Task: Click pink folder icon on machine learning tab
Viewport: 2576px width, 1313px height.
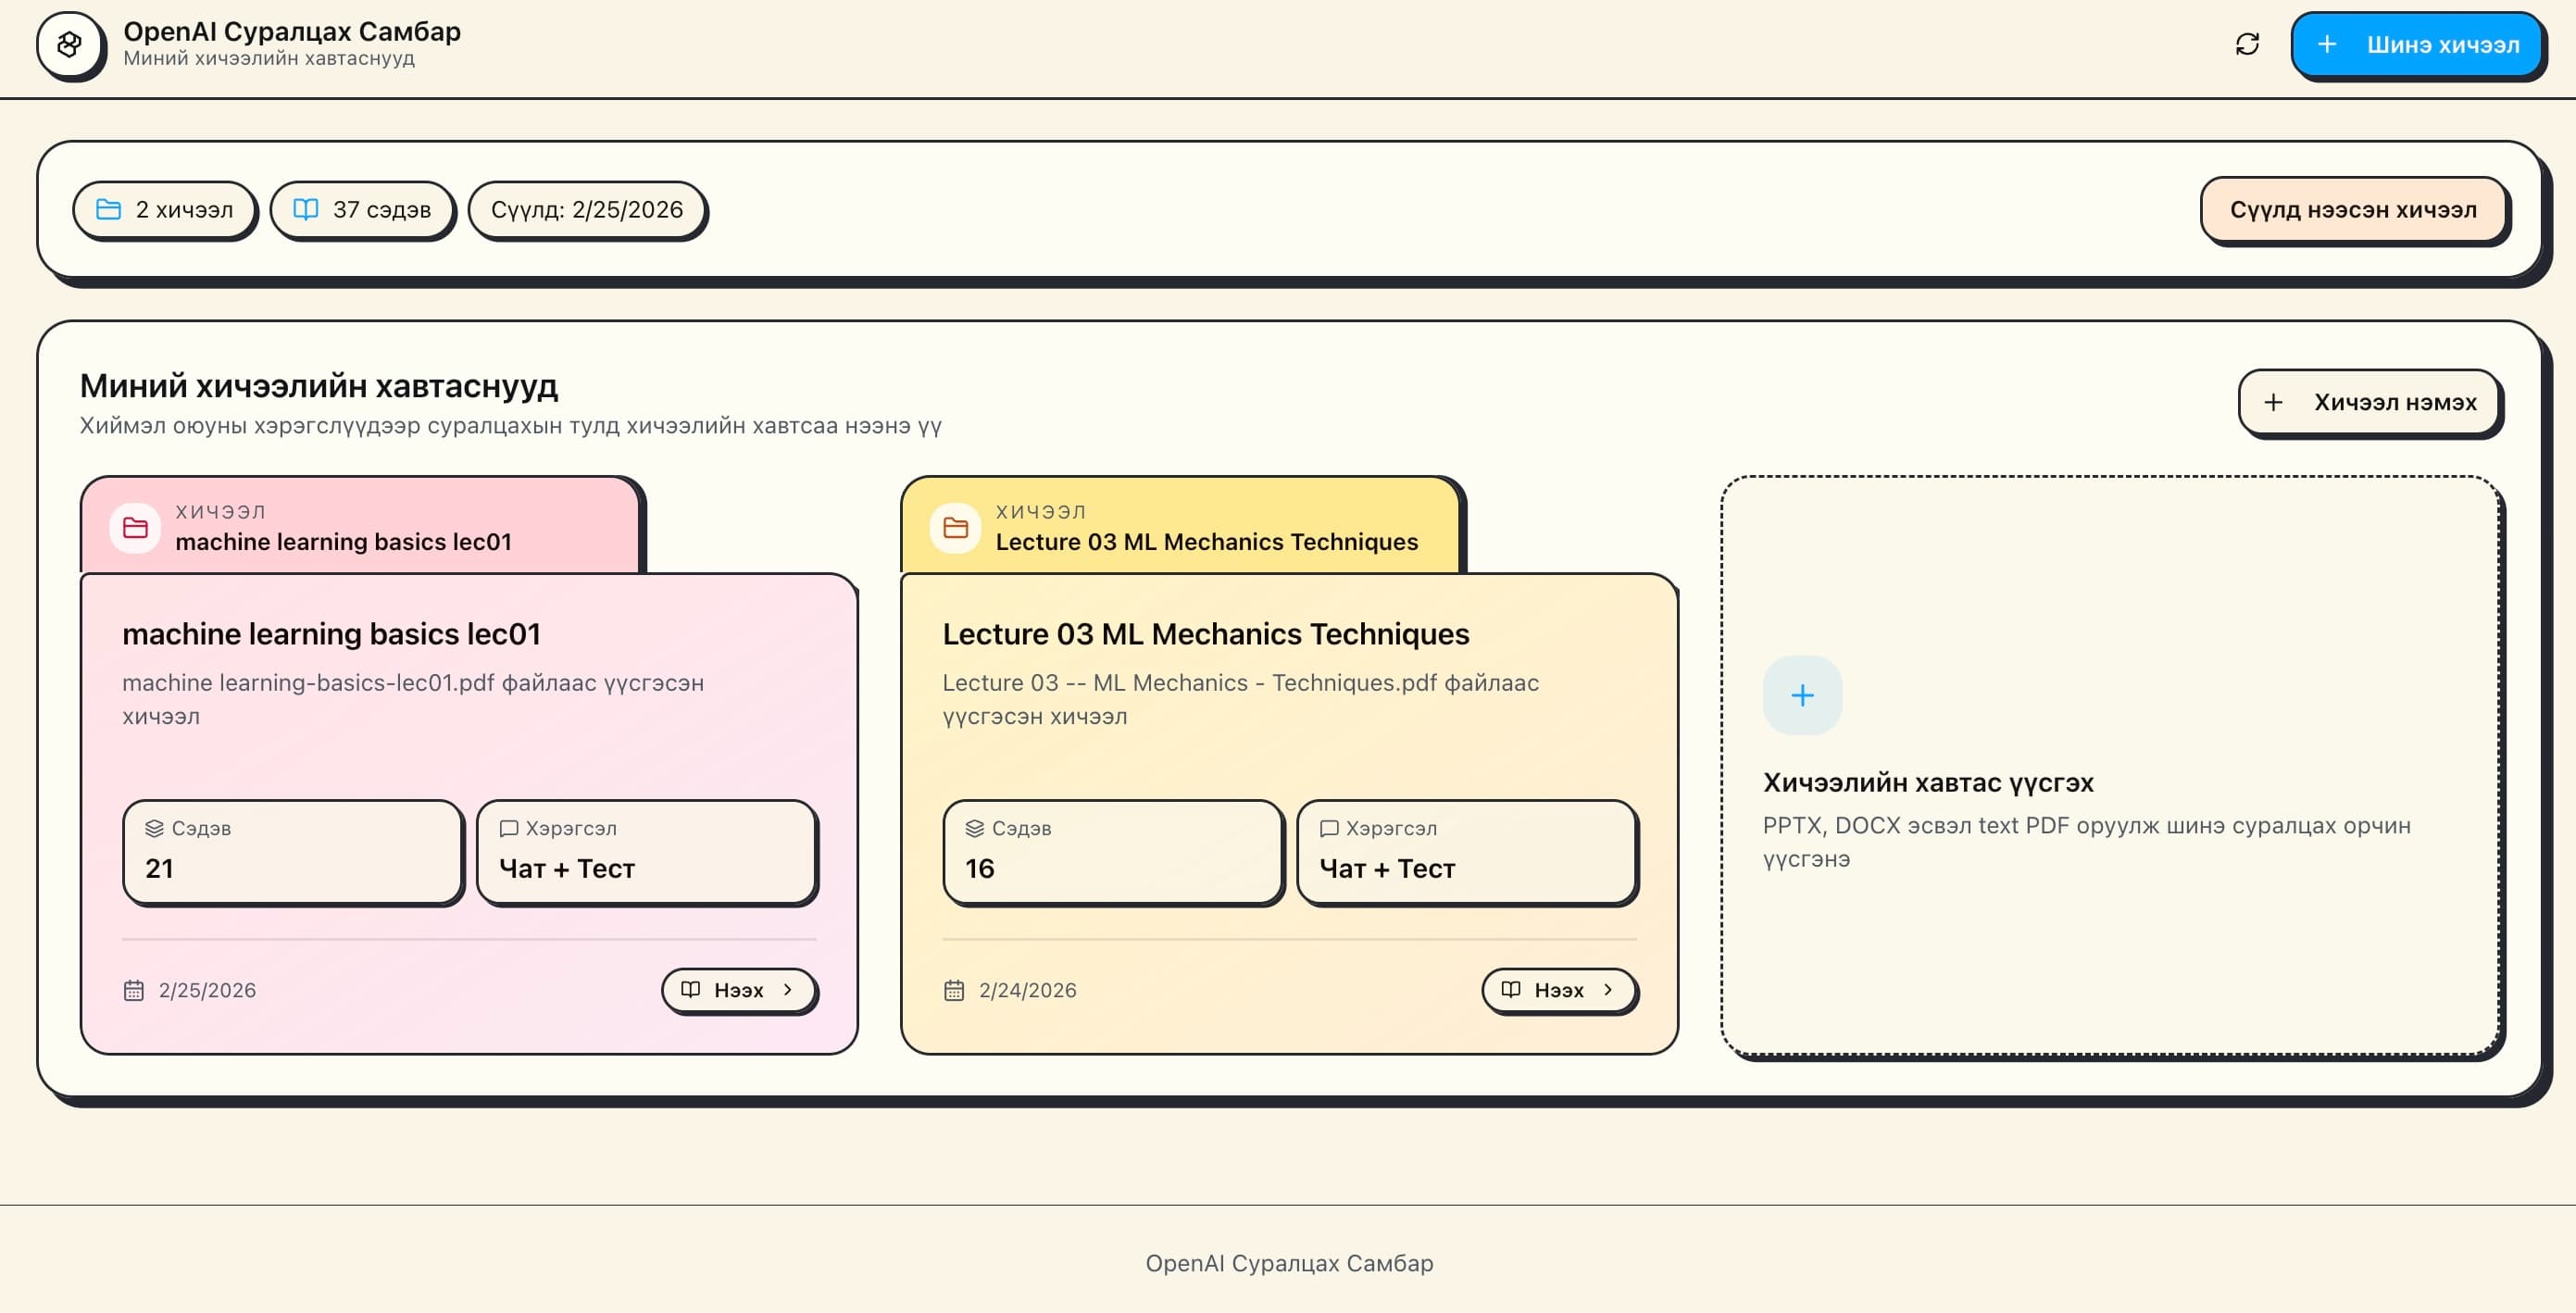Action: point(135,528)
